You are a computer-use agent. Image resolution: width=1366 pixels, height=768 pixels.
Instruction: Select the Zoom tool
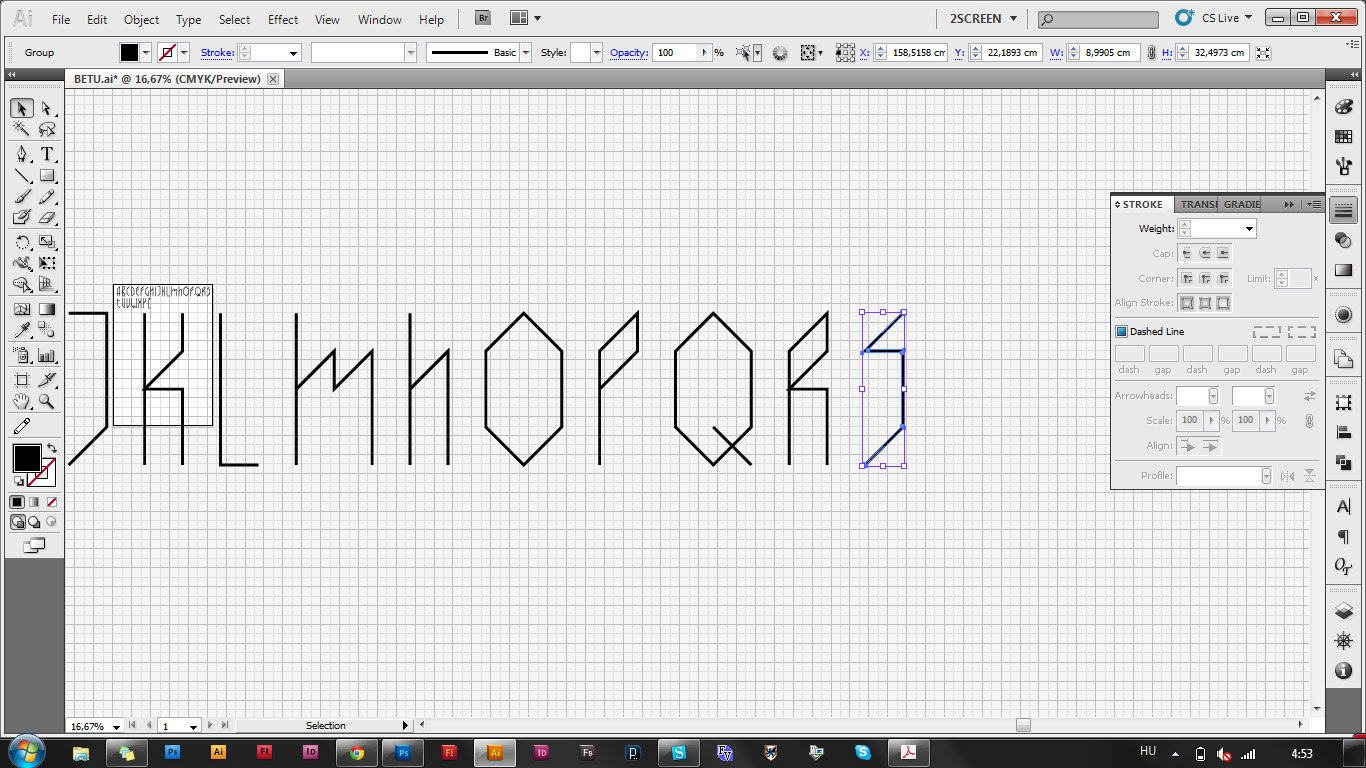tap(46, 402)
